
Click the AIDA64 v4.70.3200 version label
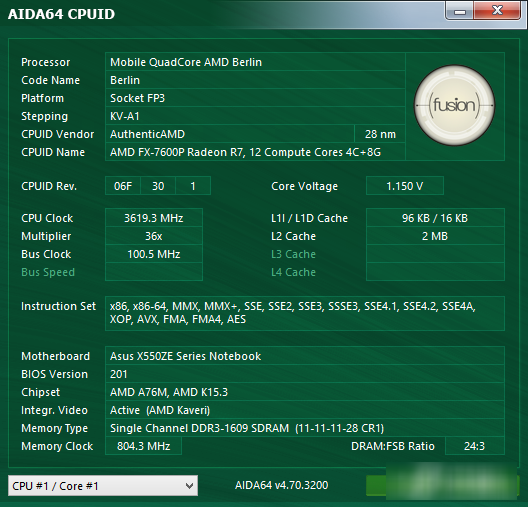click(x=282, y=485)
